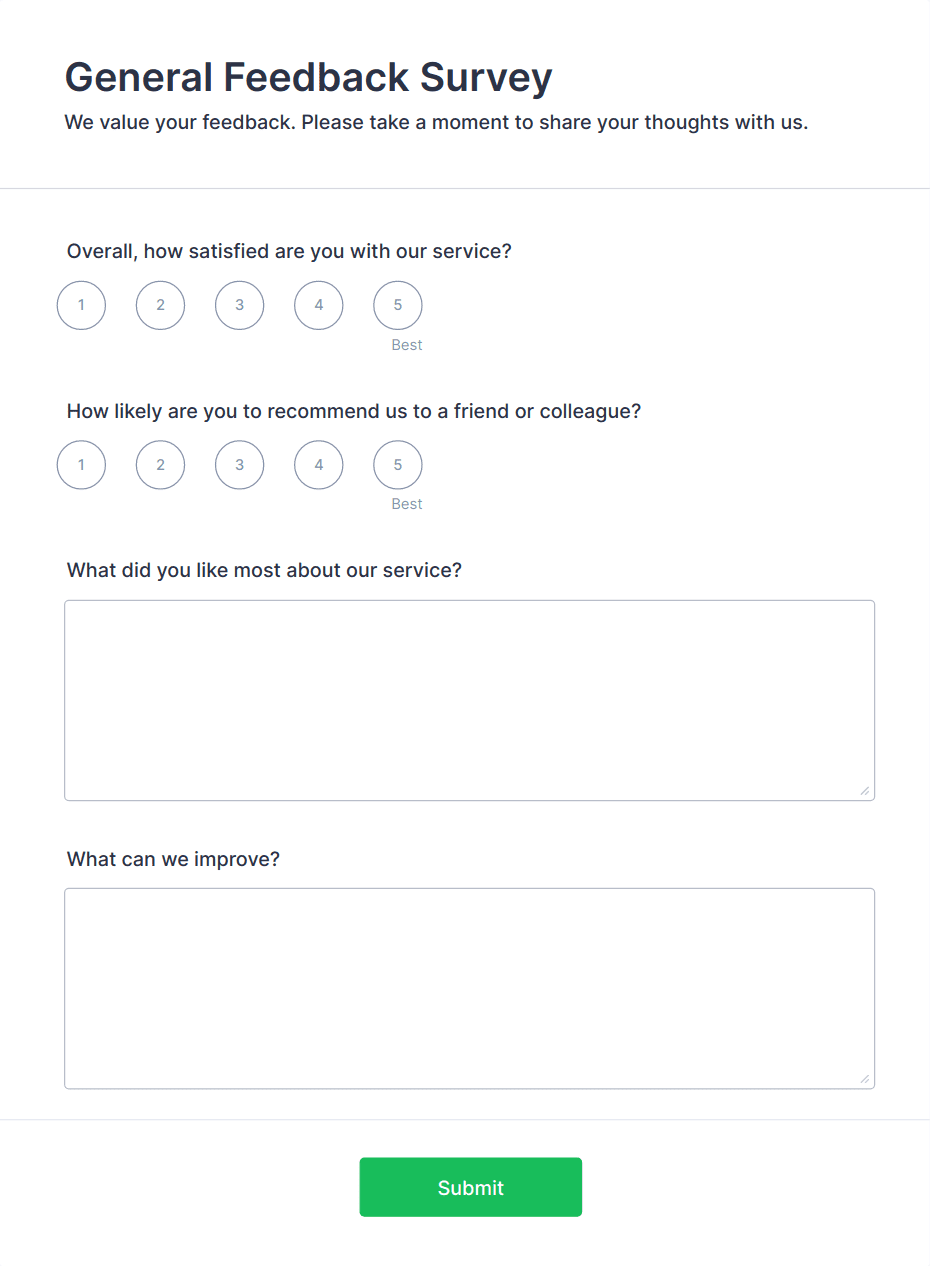
Task: Choose 3 on the recommendation scale
Action: (x=239, y=464)
